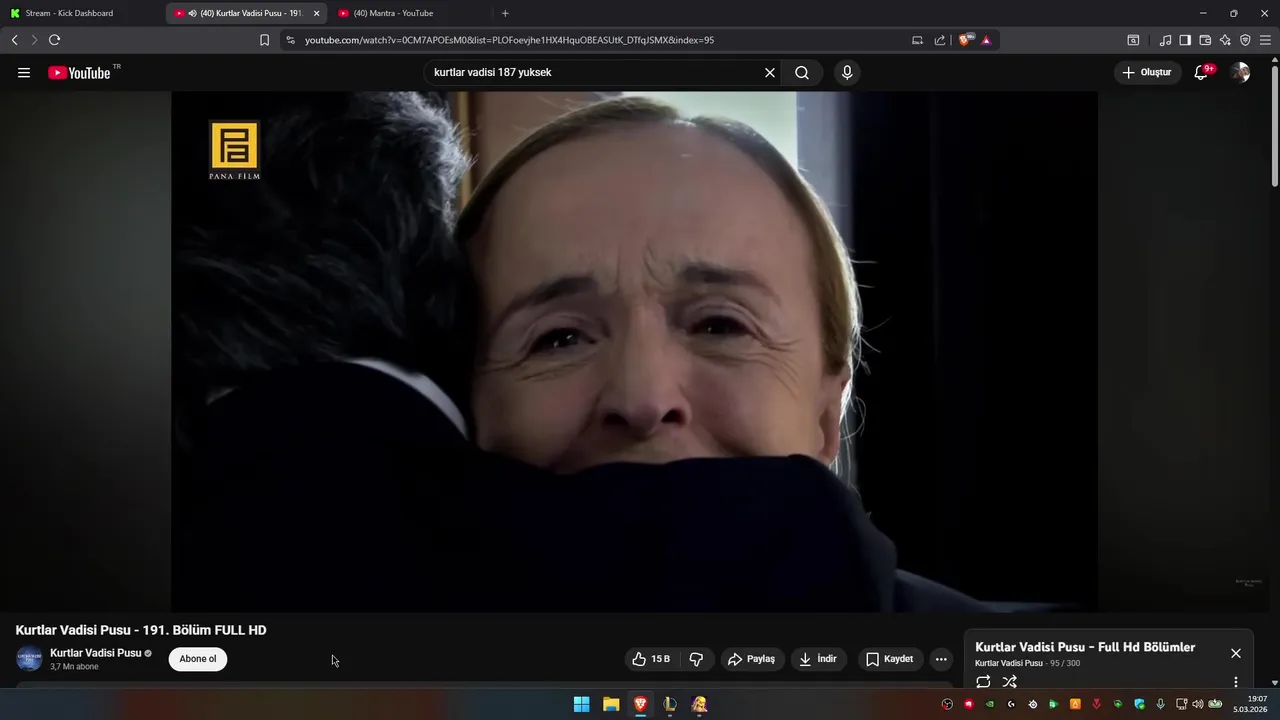Close the playlist panel
The height and width of the screenshot is (720, 1280).
[x=1236, y=653]
